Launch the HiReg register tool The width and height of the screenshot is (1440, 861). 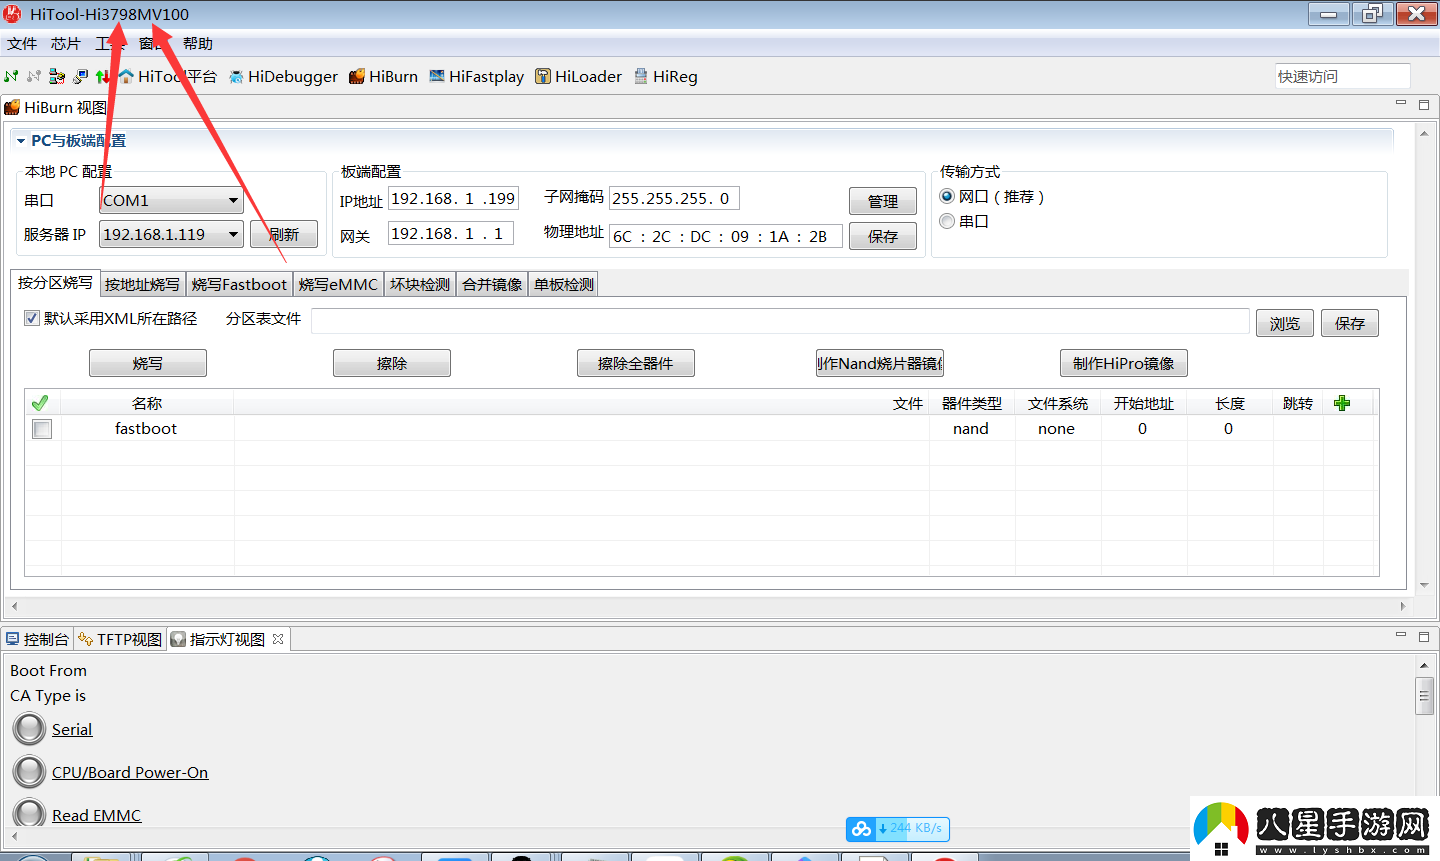pyautogui.click(x=665, y=76)
